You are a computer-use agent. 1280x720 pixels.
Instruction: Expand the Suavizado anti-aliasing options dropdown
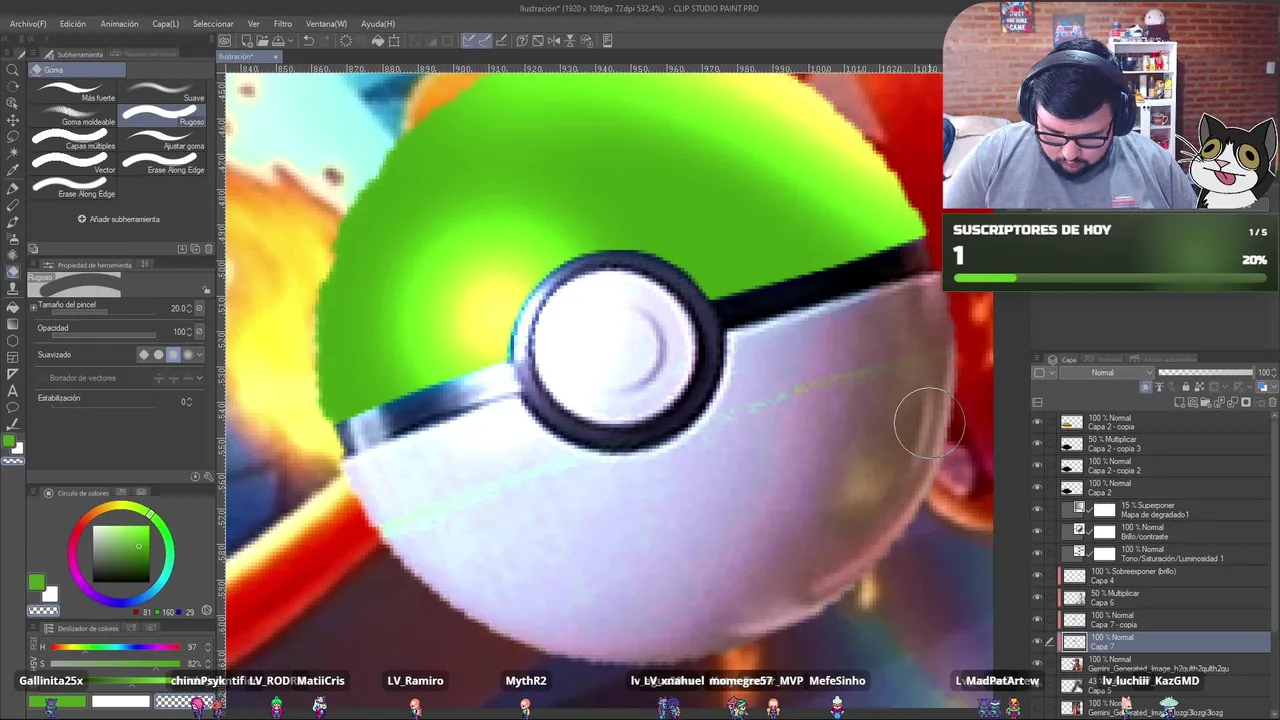click(200, 355)
